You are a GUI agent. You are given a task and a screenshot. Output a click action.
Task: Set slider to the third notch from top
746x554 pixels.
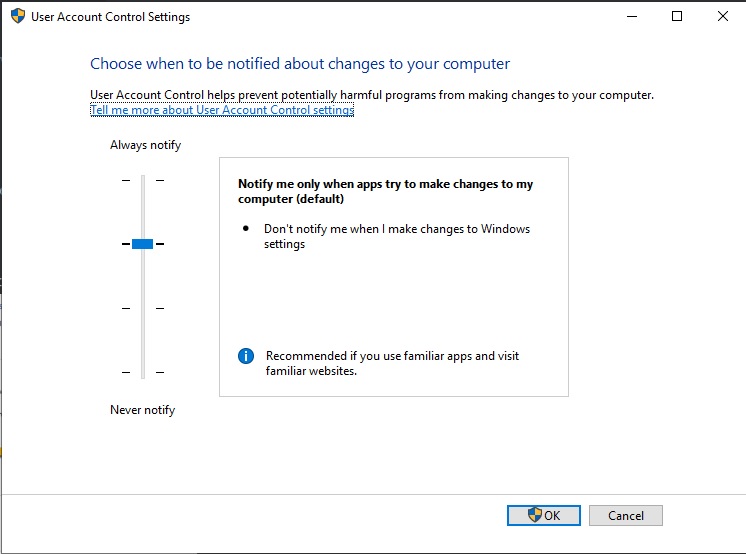[x=142, y=308]
